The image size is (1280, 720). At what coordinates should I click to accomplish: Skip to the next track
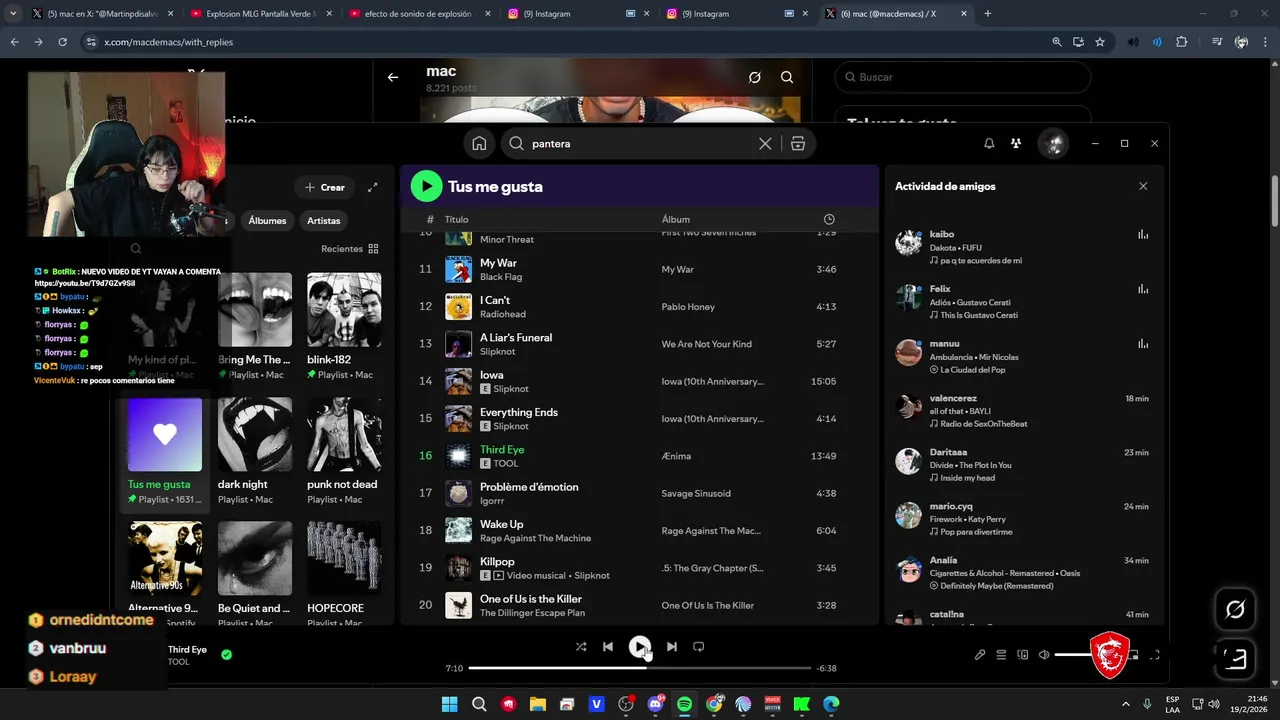(672, 647)
